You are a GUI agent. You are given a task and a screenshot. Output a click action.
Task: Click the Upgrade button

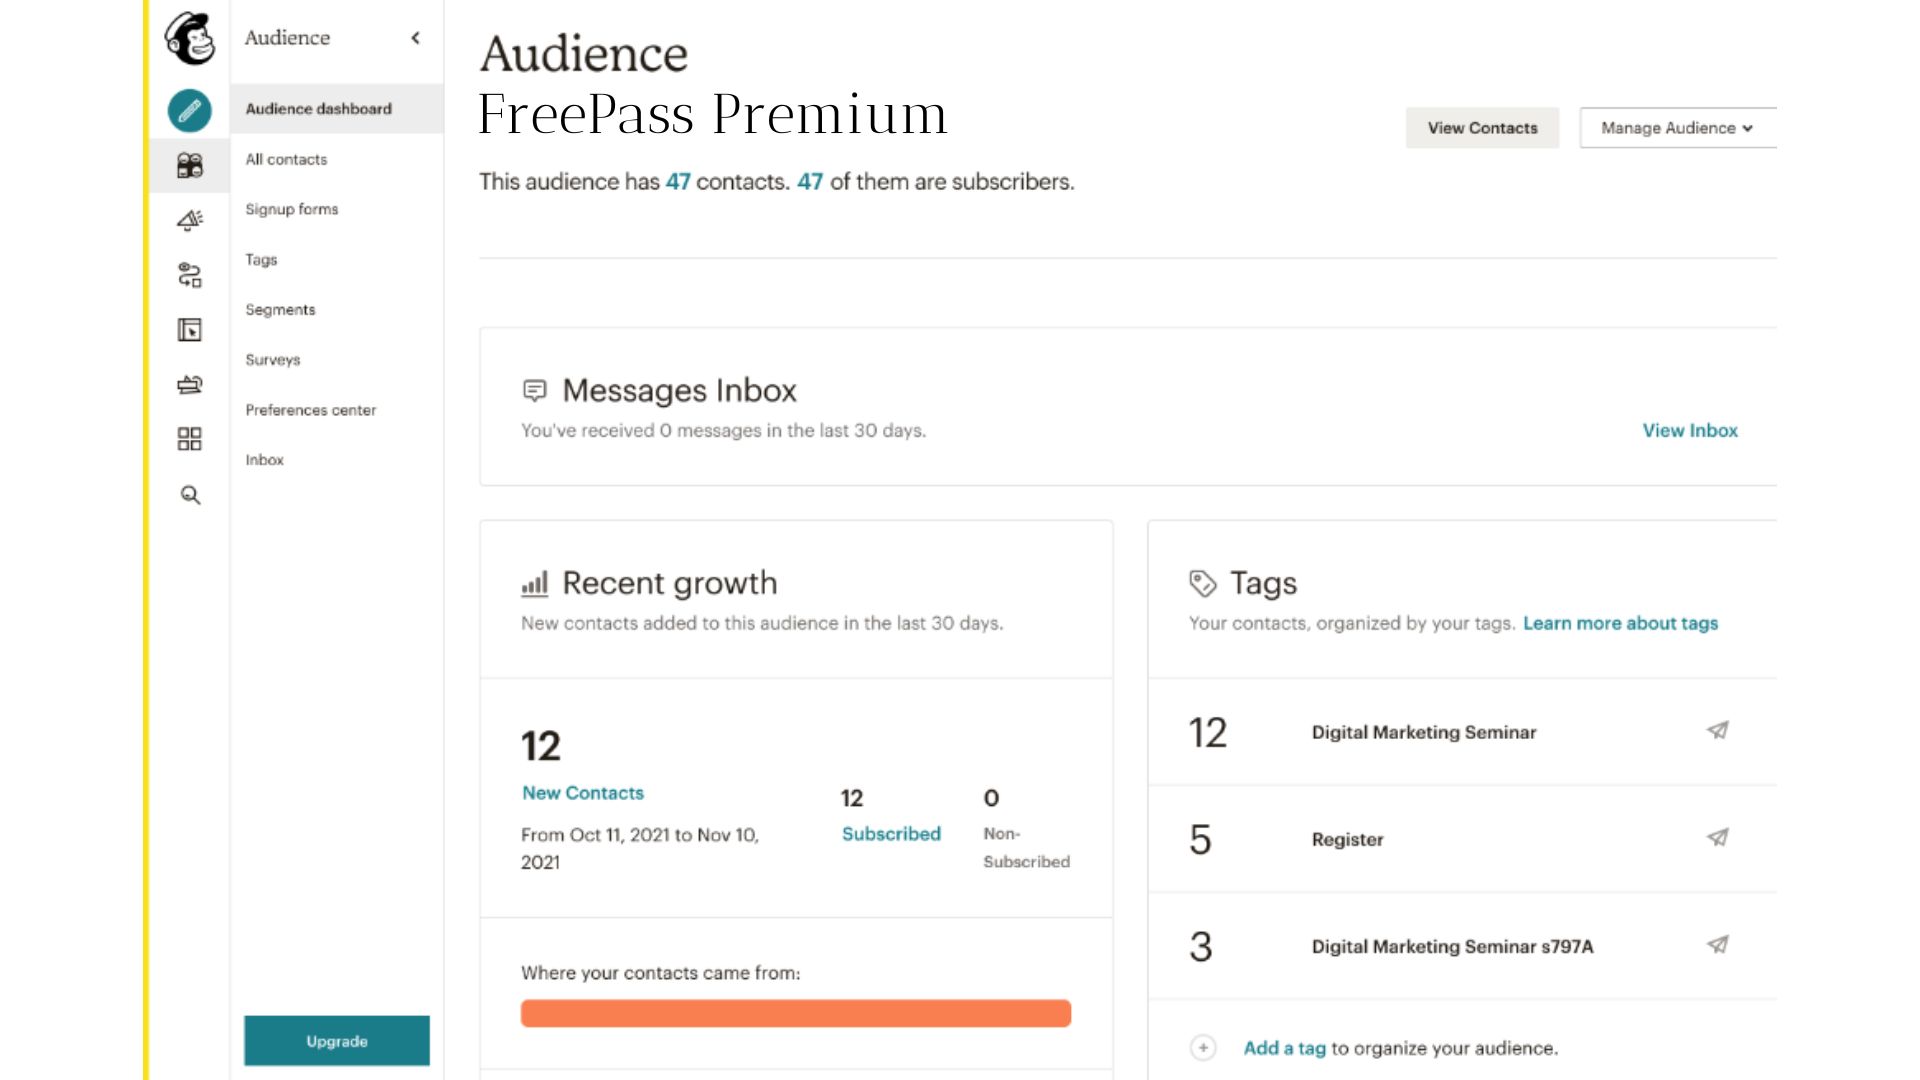336,1040
